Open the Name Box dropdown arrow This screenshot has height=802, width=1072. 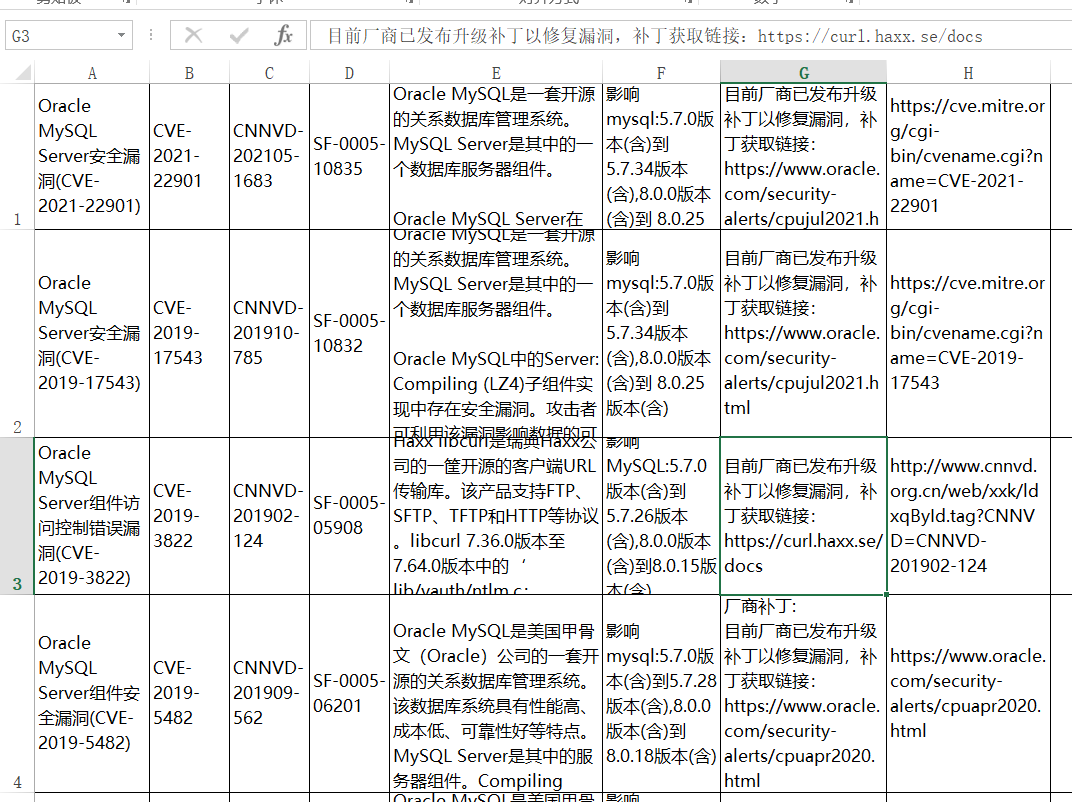pyautogui.click(x=121, y=36)
